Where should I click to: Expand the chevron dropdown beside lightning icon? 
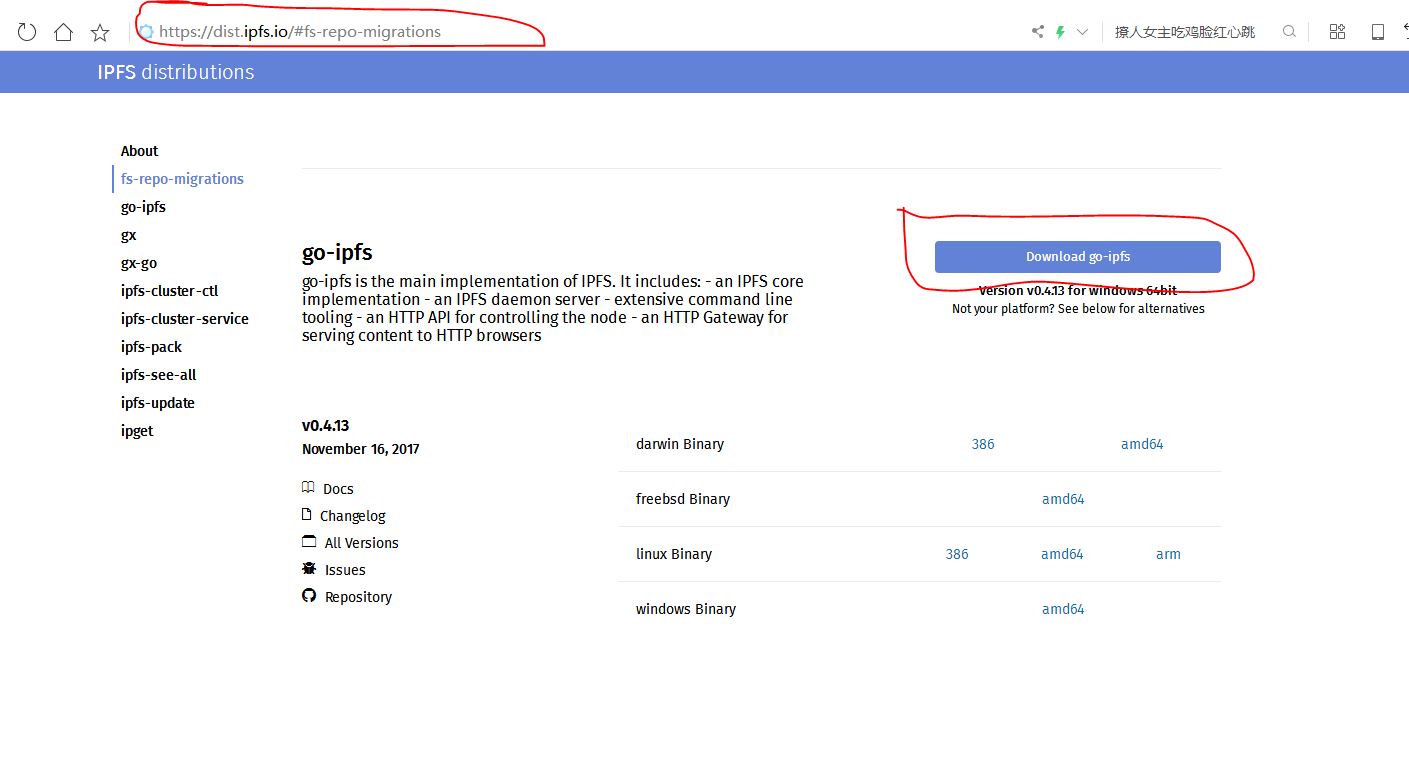(x=1082, y=32)
